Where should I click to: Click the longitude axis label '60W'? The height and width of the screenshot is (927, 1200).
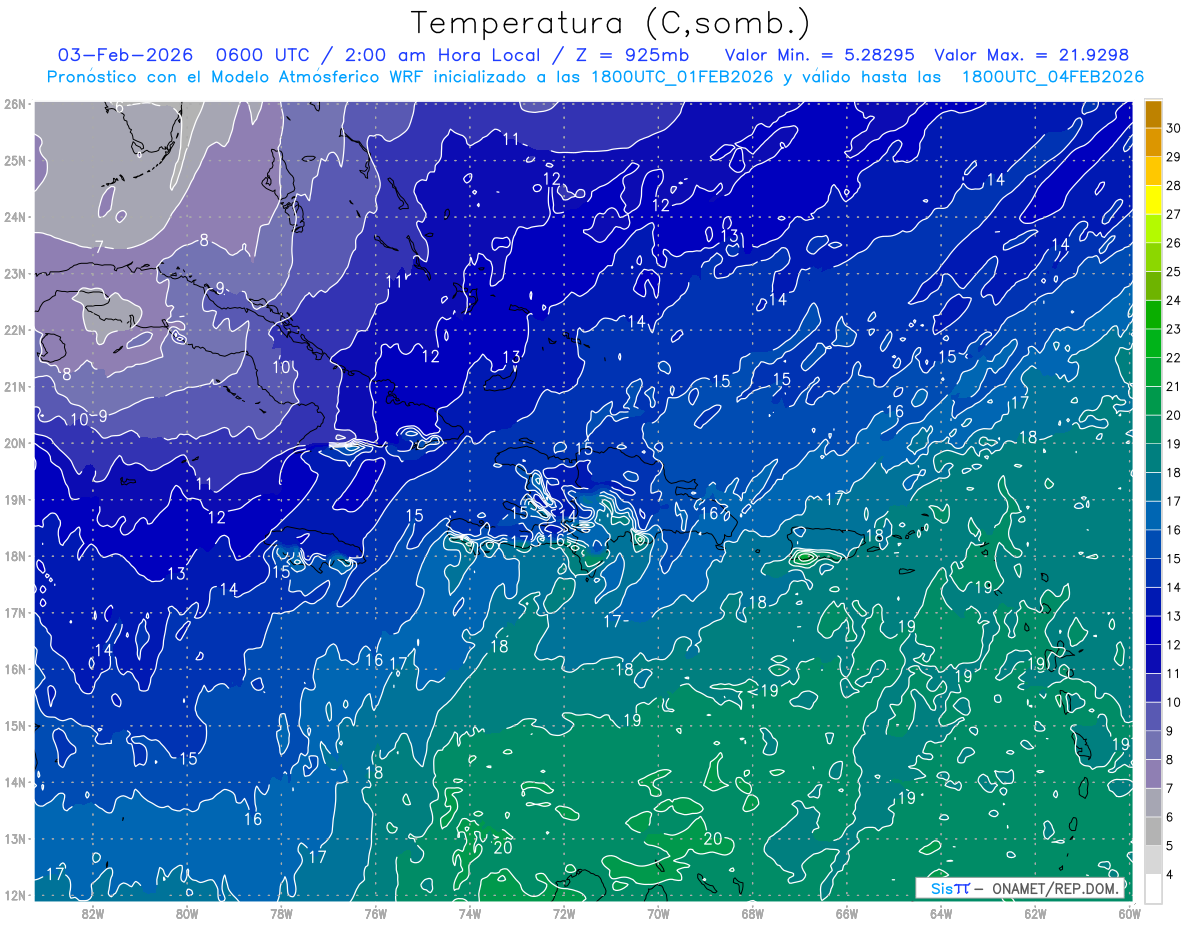[x=1130, y=913]
